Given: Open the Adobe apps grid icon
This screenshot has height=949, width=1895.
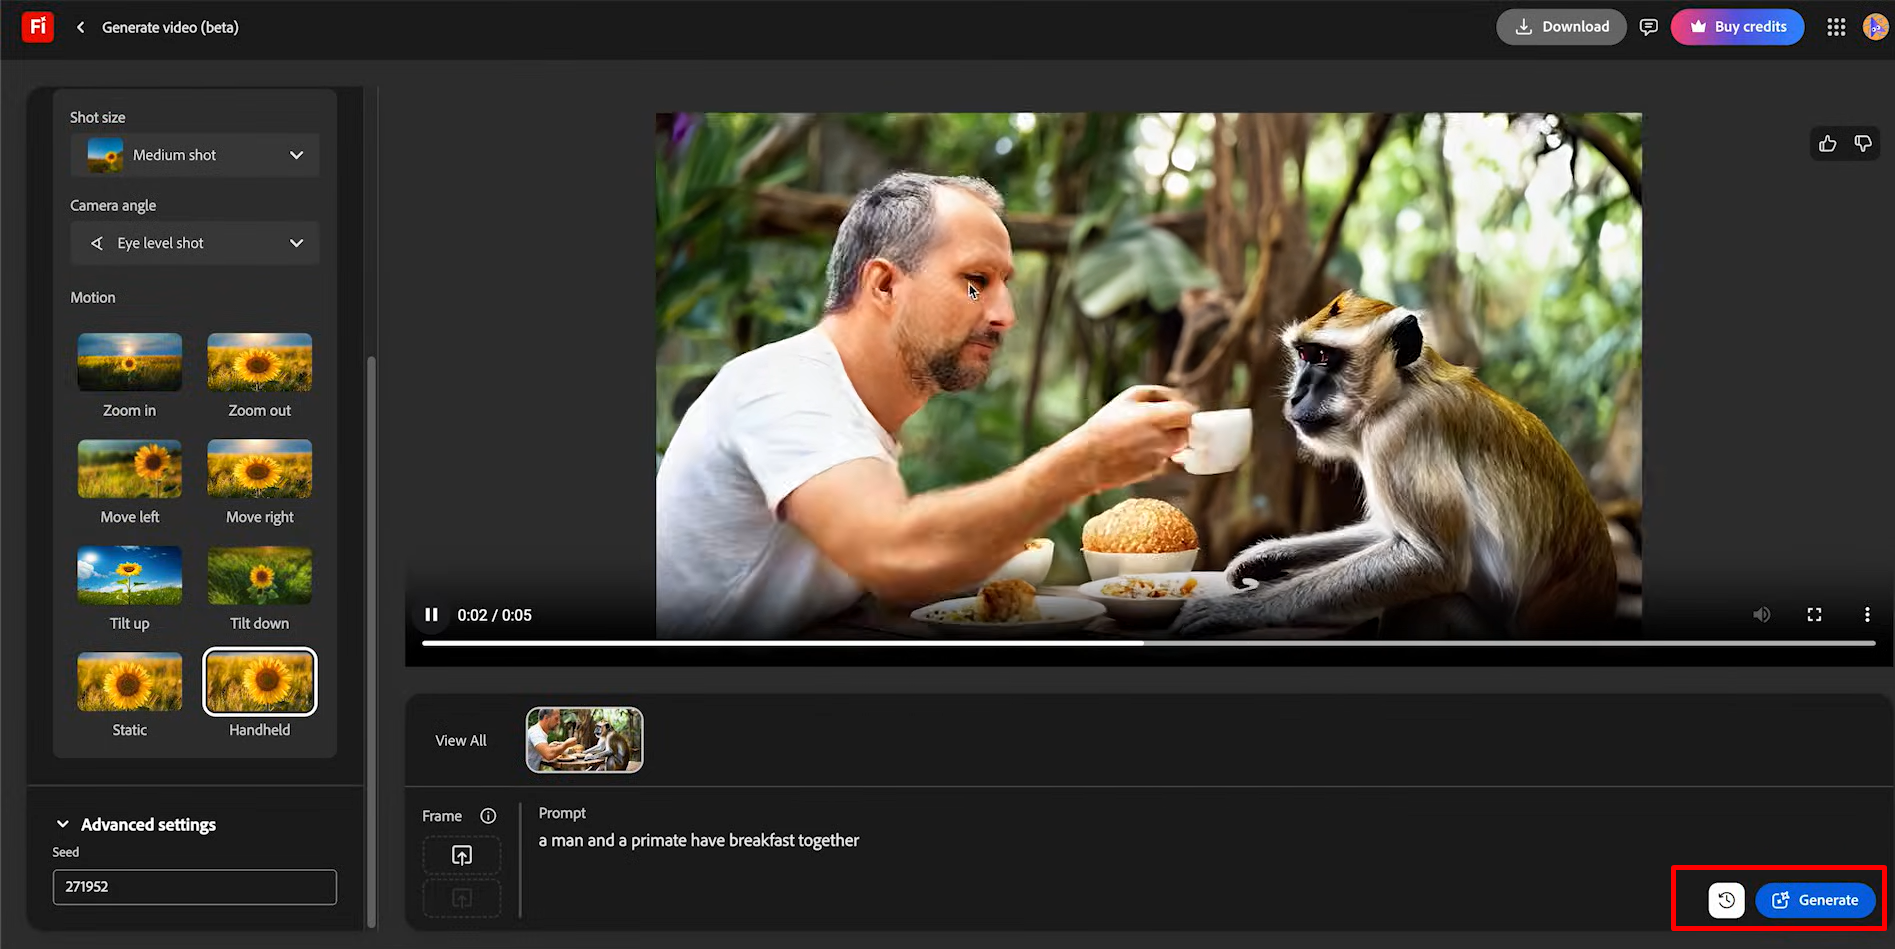Looking at the screenshot, I should pyautogui.click(x=1836, y=27).
